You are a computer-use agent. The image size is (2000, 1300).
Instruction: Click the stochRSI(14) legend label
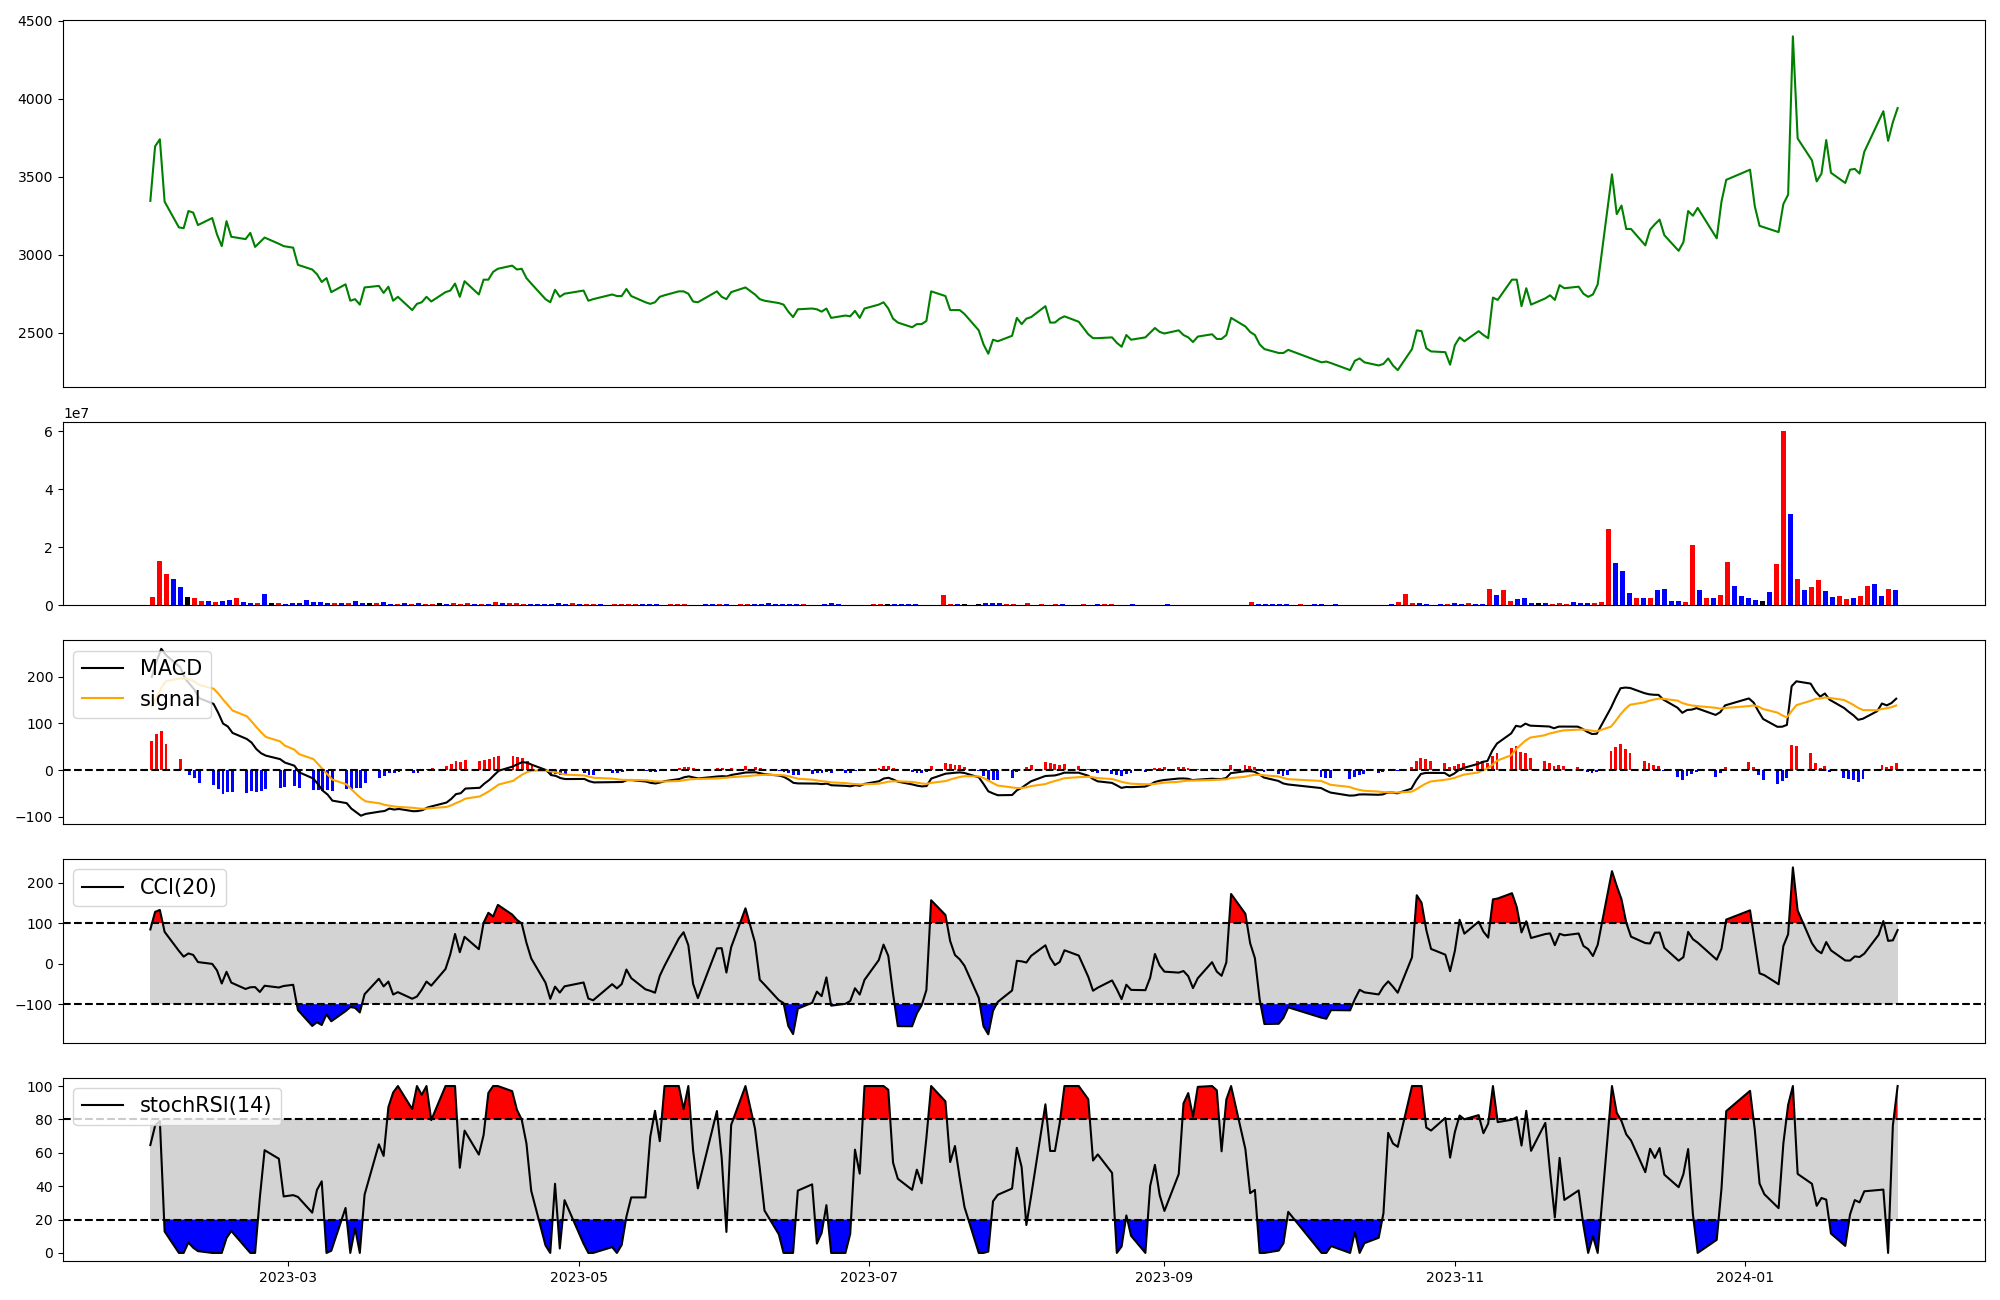point(205,1105)
